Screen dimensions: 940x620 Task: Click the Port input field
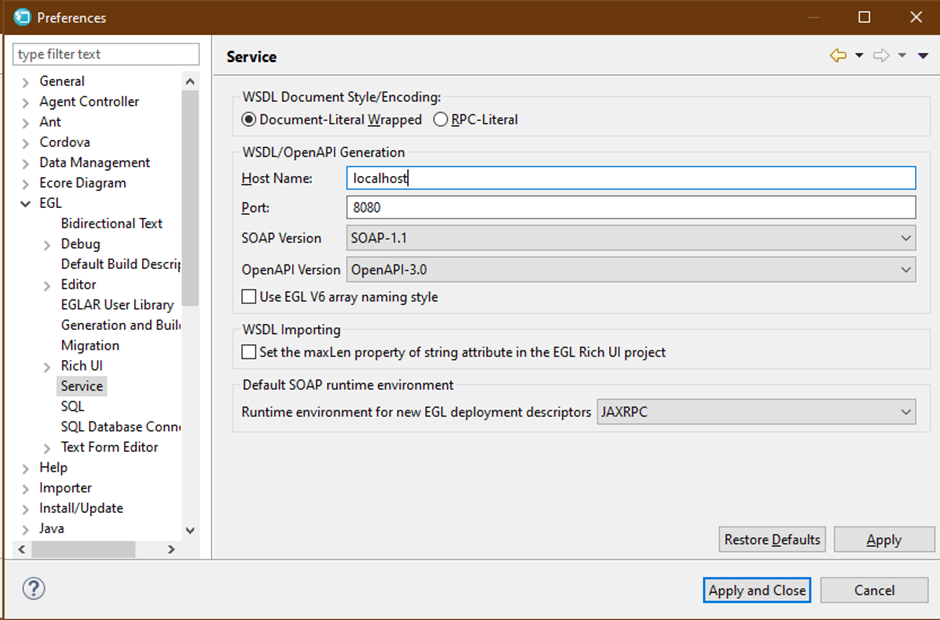point(631,207)
